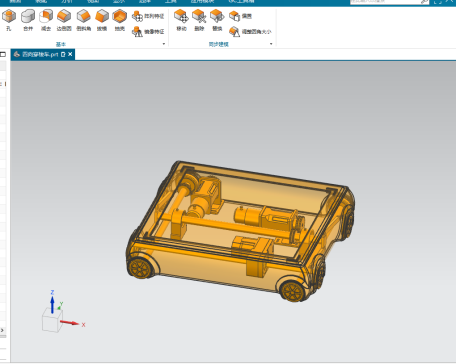Choose the Subtract (减去) boolean tool

click(x=46, y=20)
